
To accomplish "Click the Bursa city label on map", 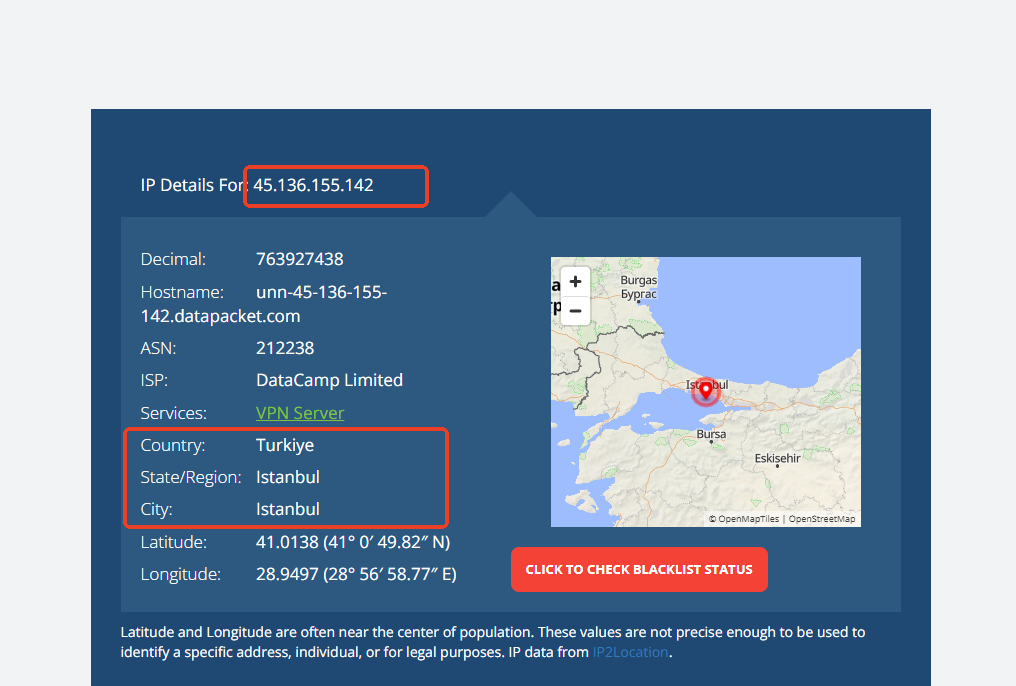I will point(711,434).
